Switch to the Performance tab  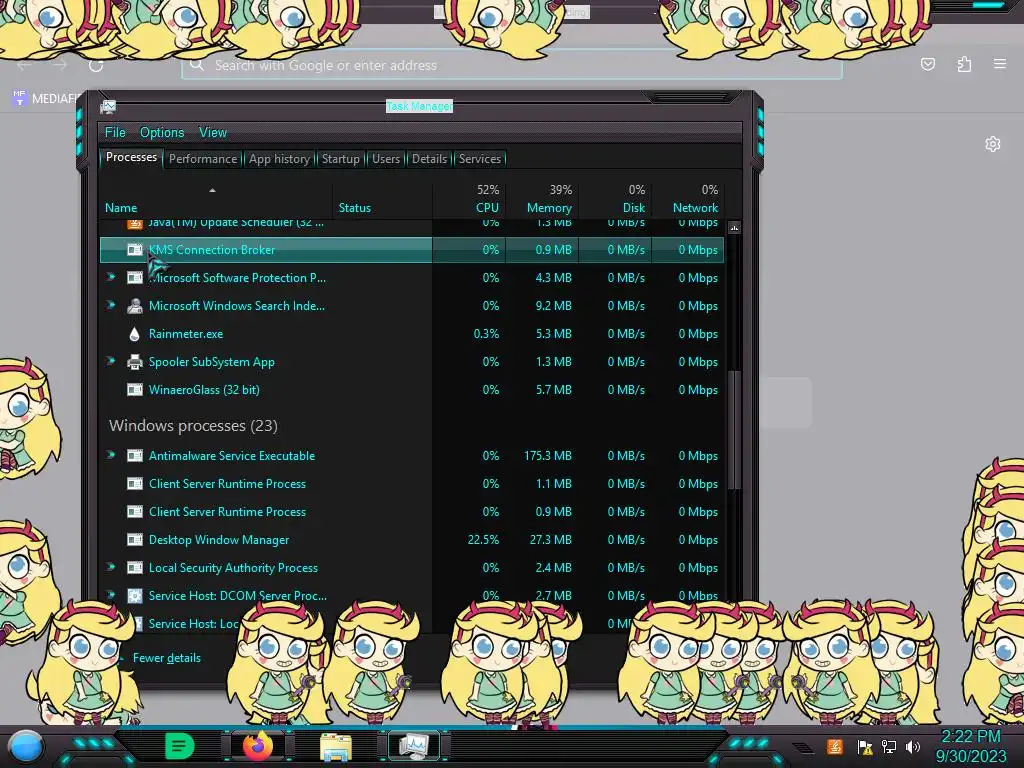pos(203,159)
